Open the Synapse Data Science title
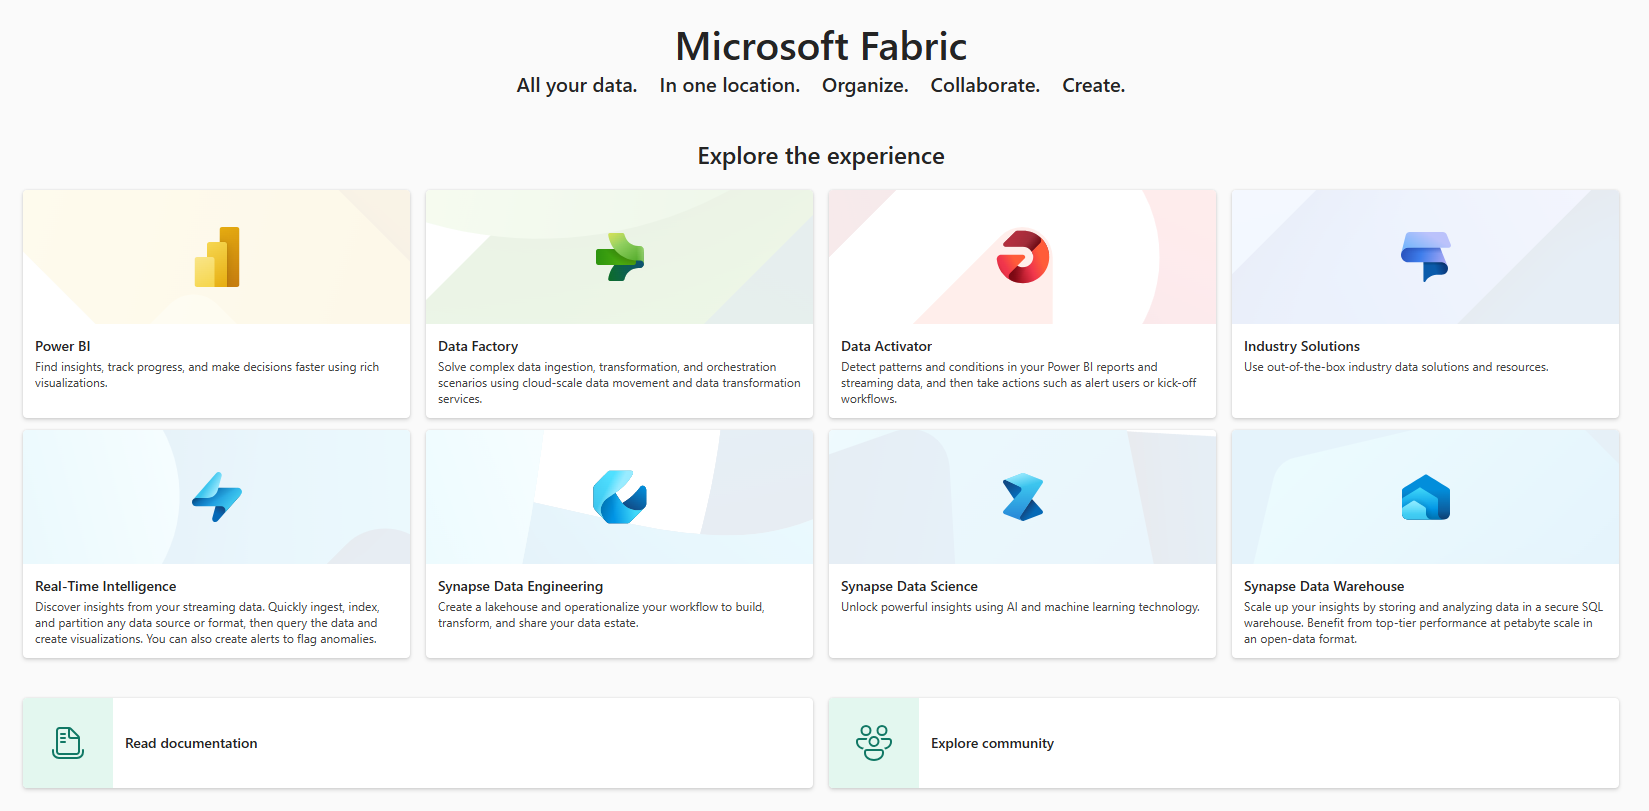The height and width of the screenshot is (811, 1649). [x=909, y=586]
